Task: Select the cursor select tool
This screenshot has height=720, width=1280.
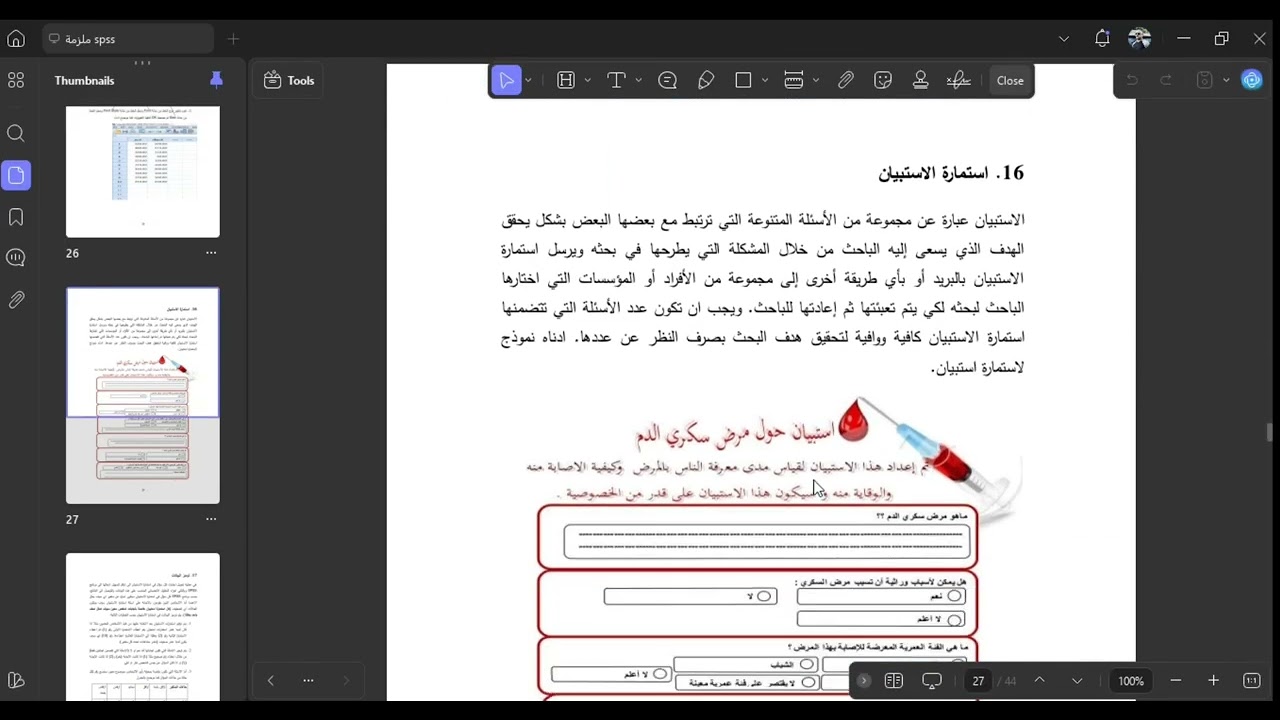Action: pos(507,80)
